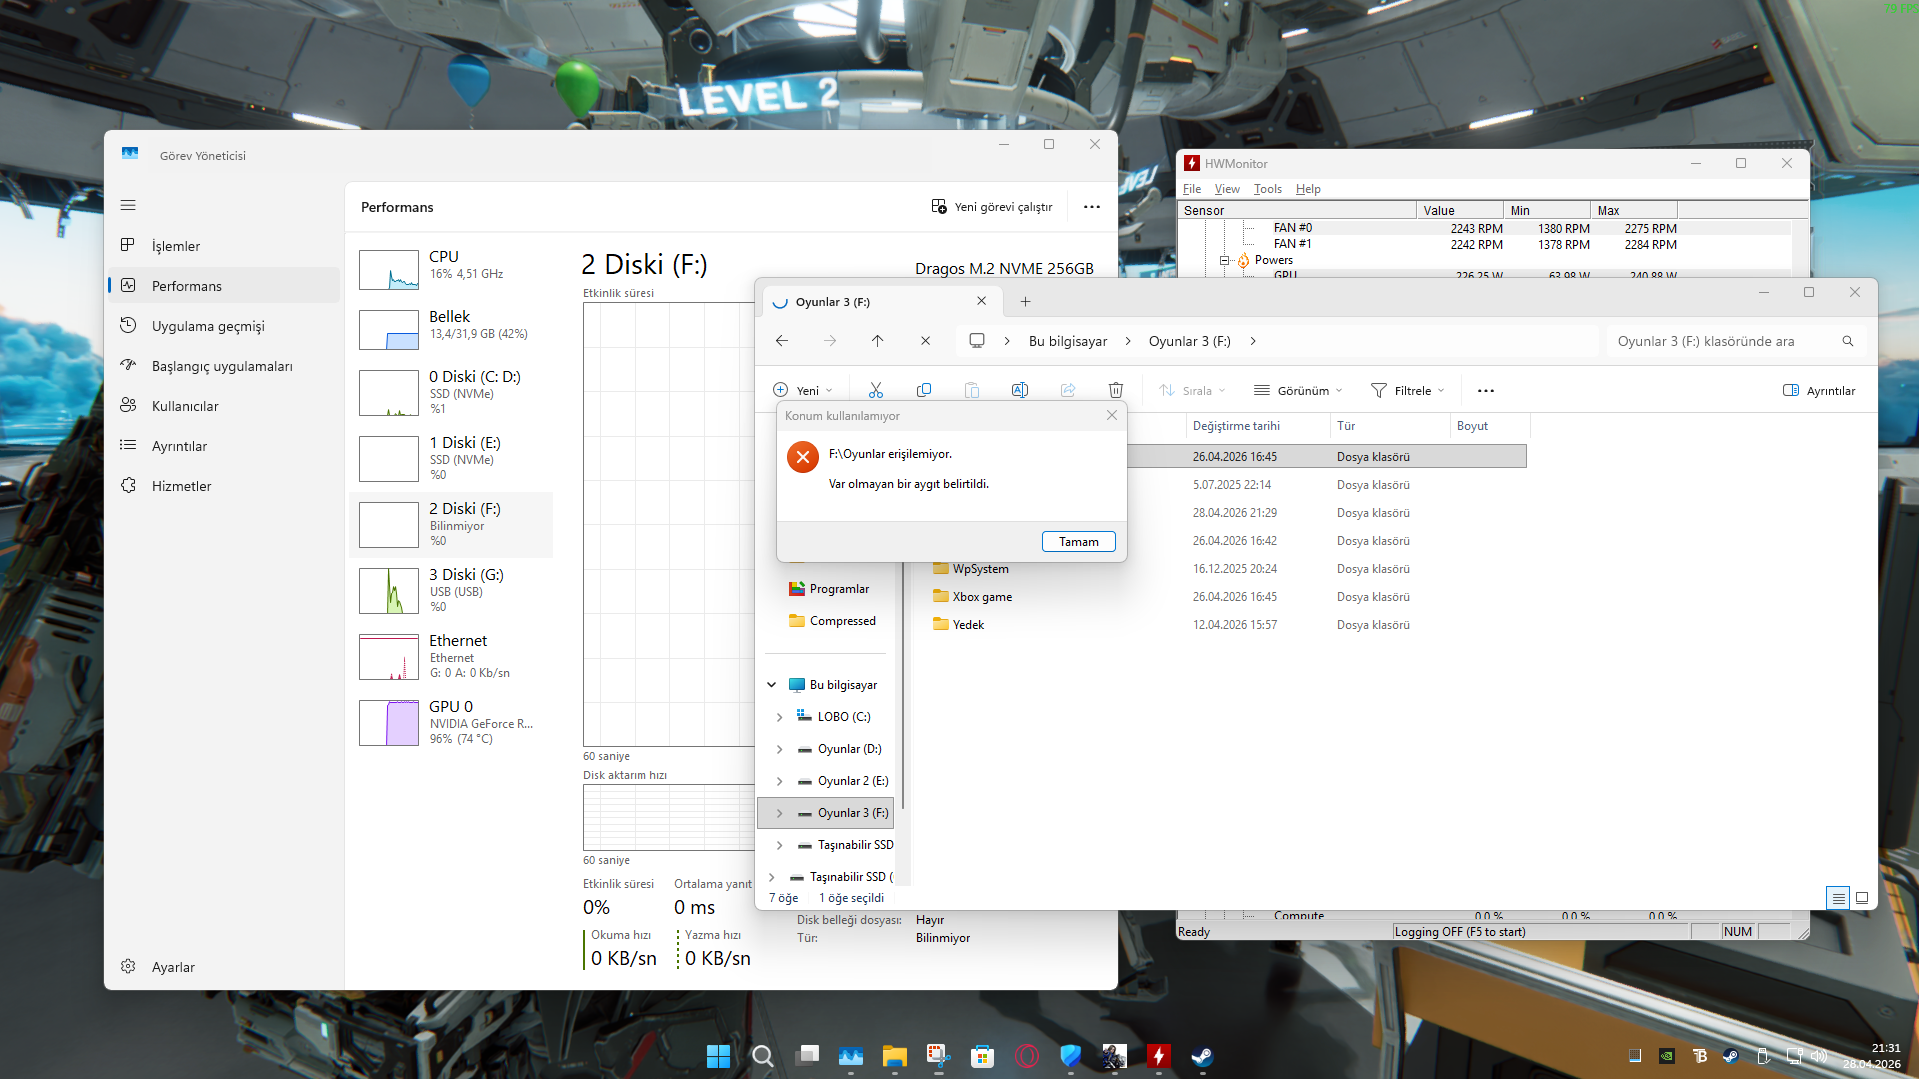Collapse Bu bilgisayar in the navigation tree
The width and height of the screenshot is (1919, 1079).
pyautogui.click(x=771, y=684)
